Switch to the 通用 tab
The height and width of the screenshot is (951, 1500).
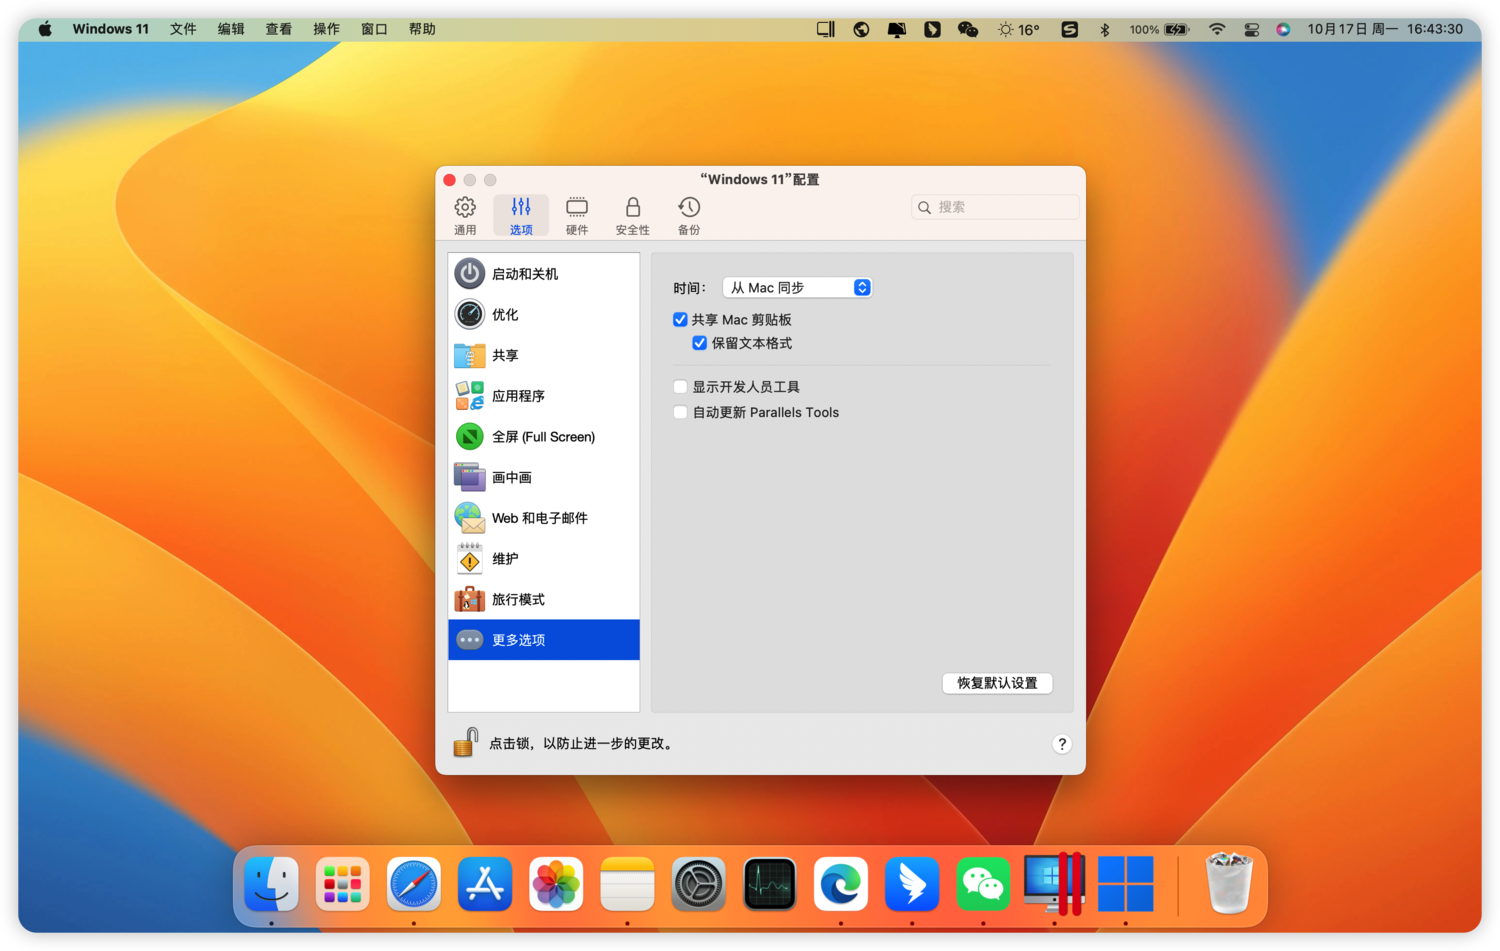465,215
